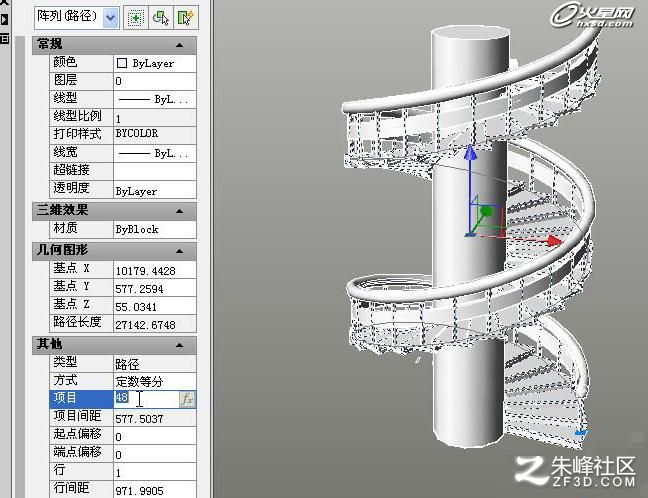Click the 打印样式 BYCOLOR value
This screenshot has height=498, width=648.
(155, 135)
